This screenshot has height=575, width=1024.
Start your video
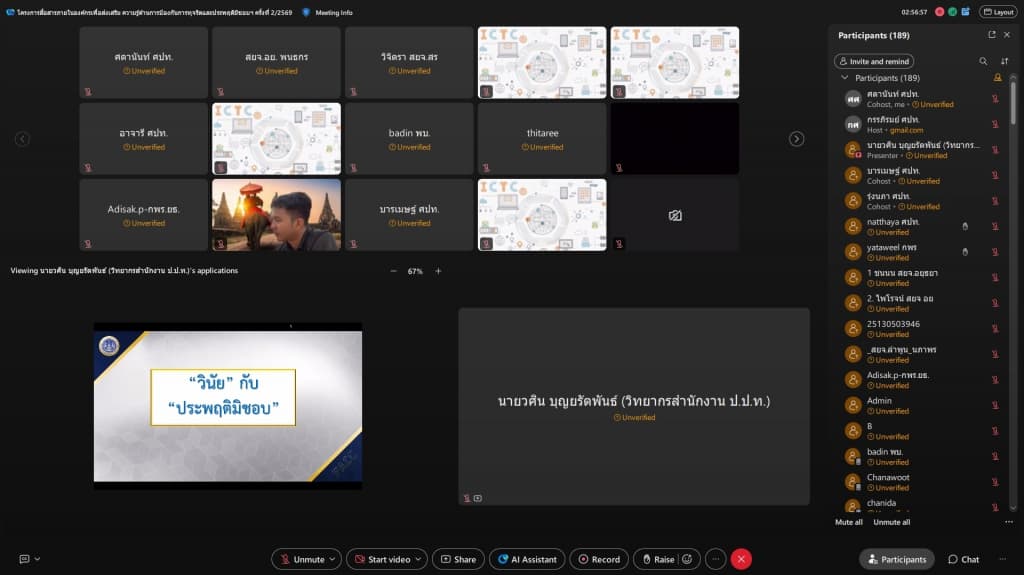(x=383, y=559)
